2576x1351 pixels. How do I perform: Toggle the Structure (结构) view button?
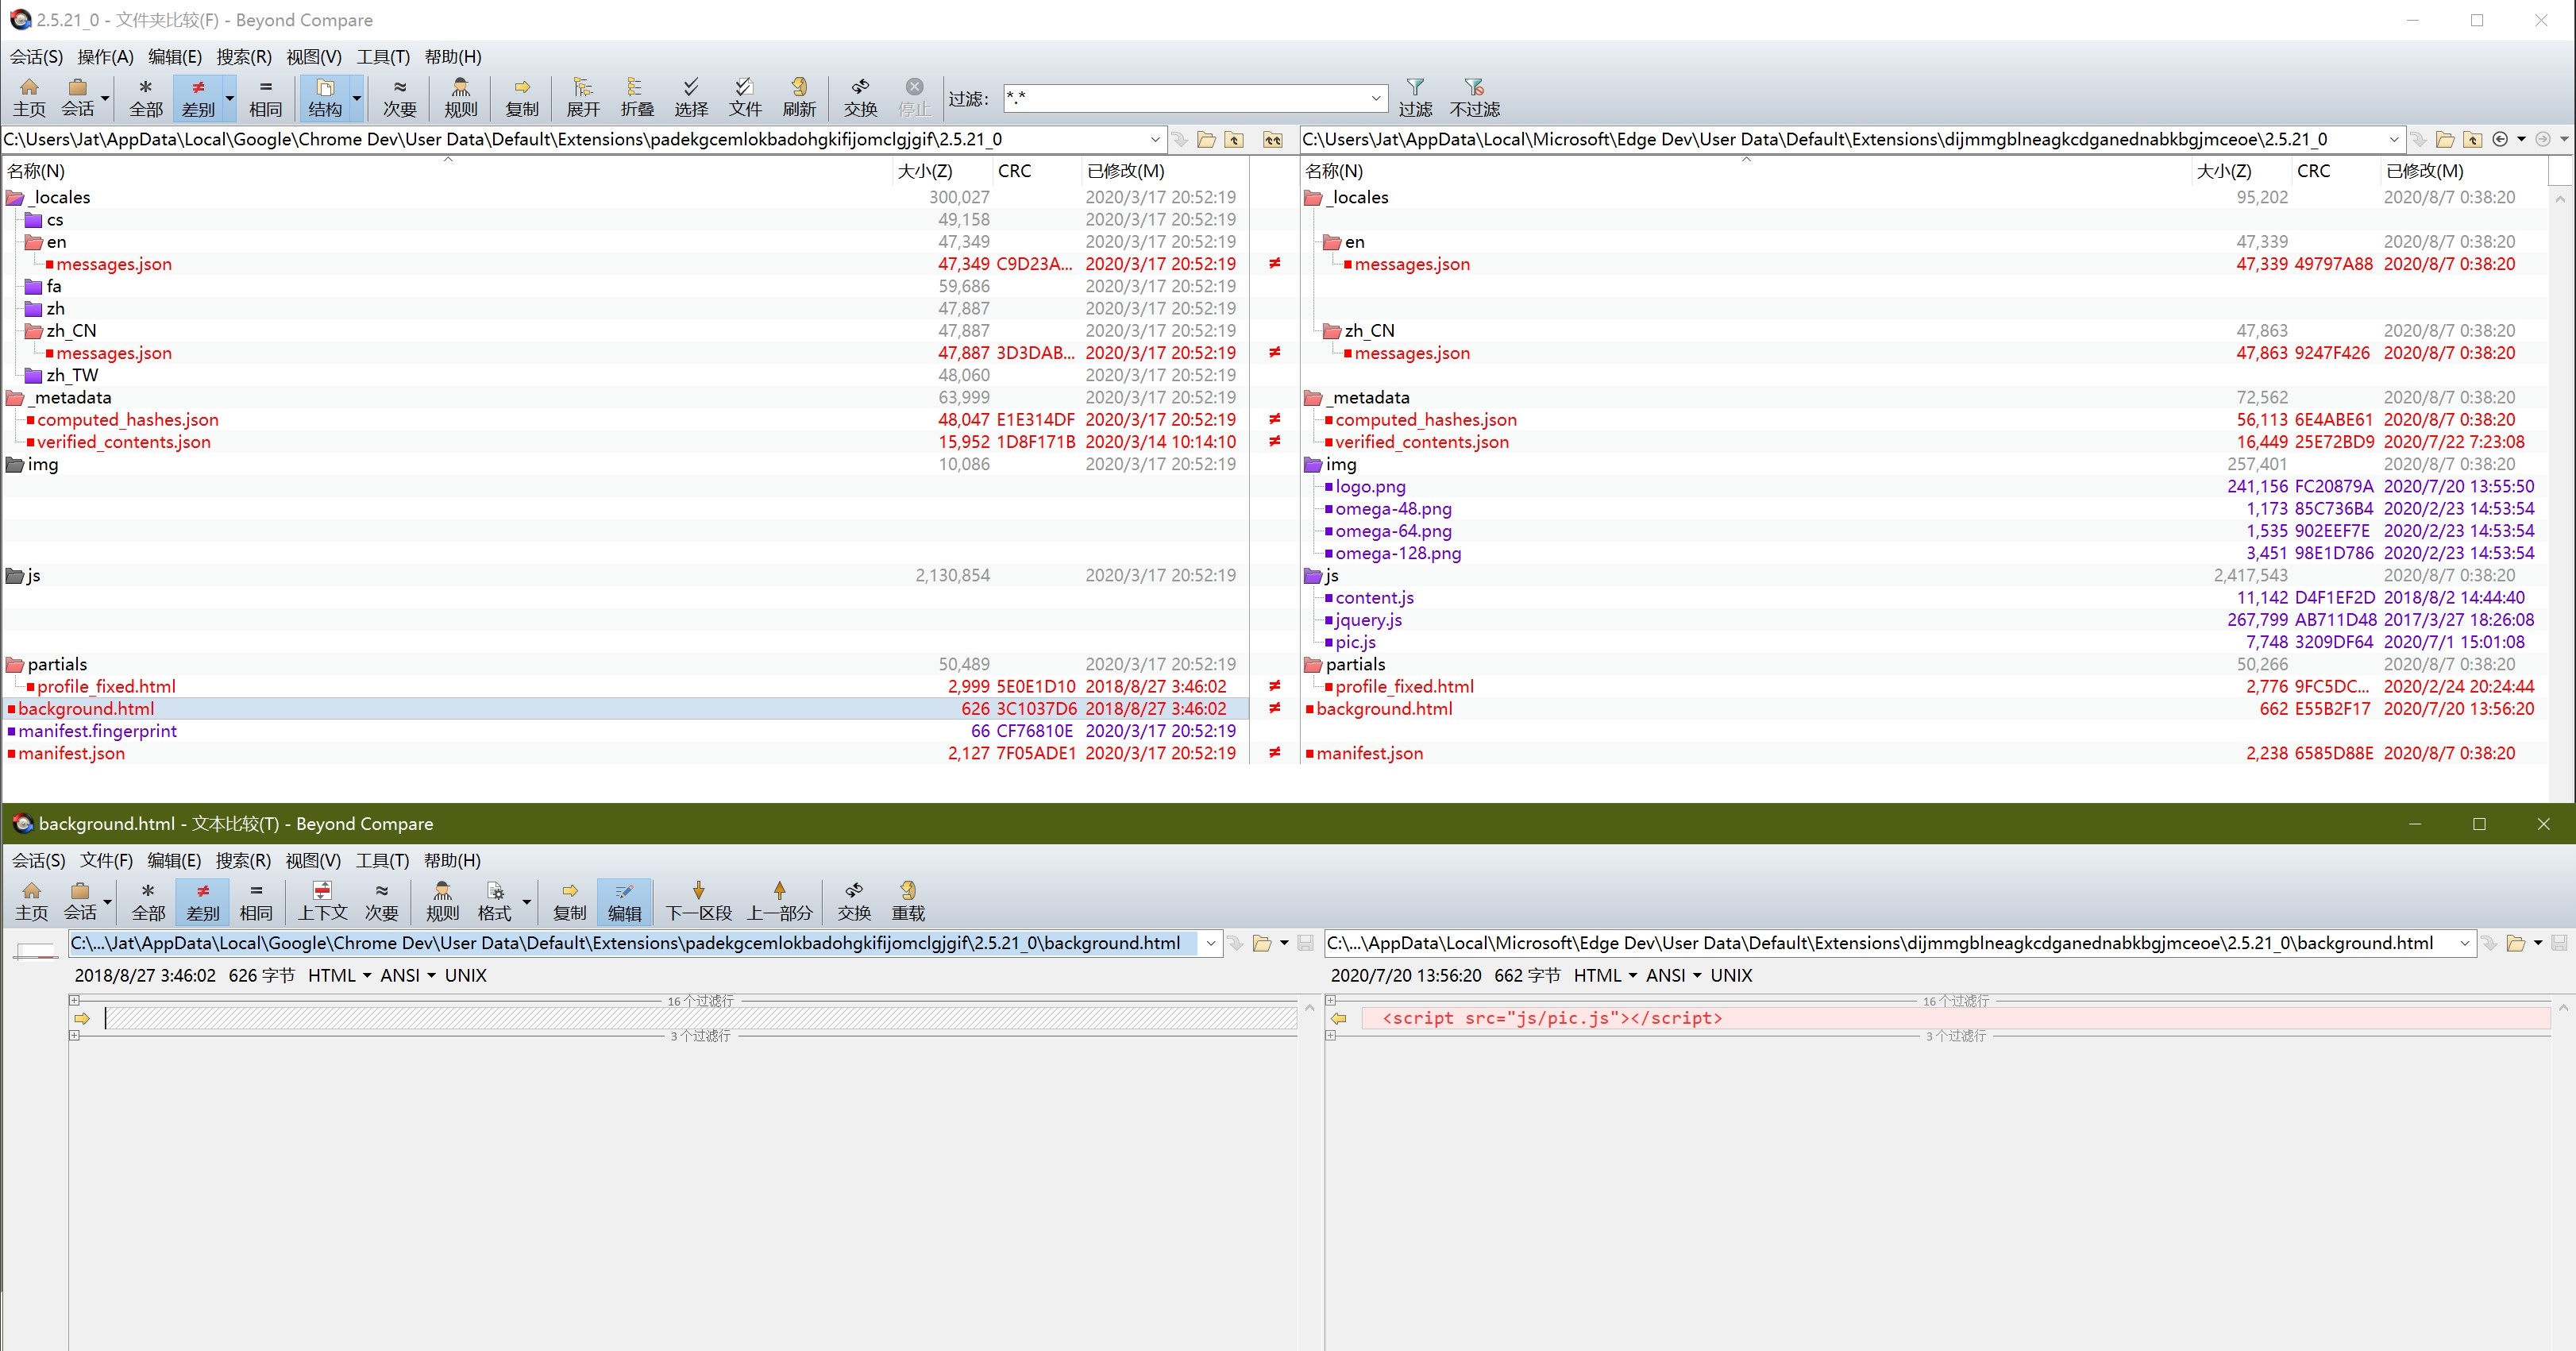tap(324, 97)
